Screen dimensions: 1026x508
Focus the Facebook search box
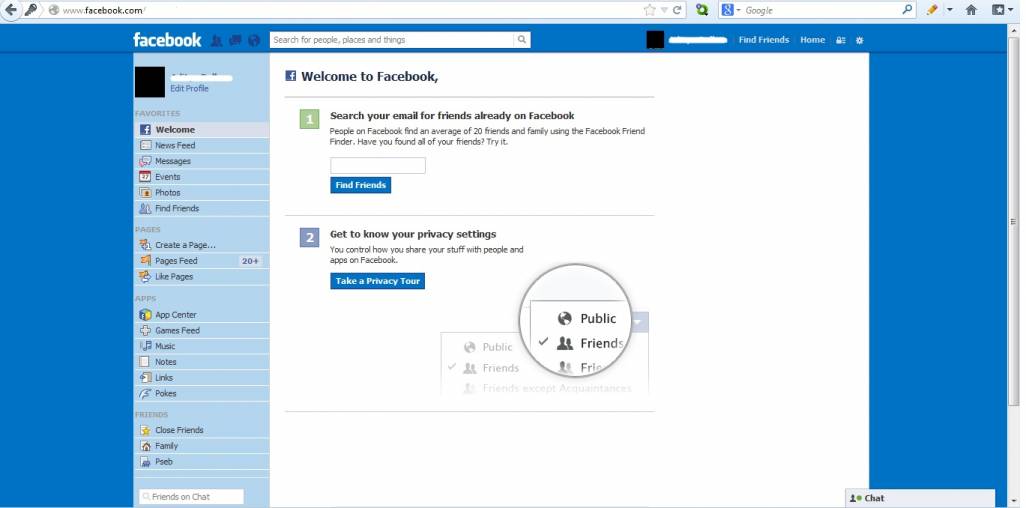coord(391,40)
